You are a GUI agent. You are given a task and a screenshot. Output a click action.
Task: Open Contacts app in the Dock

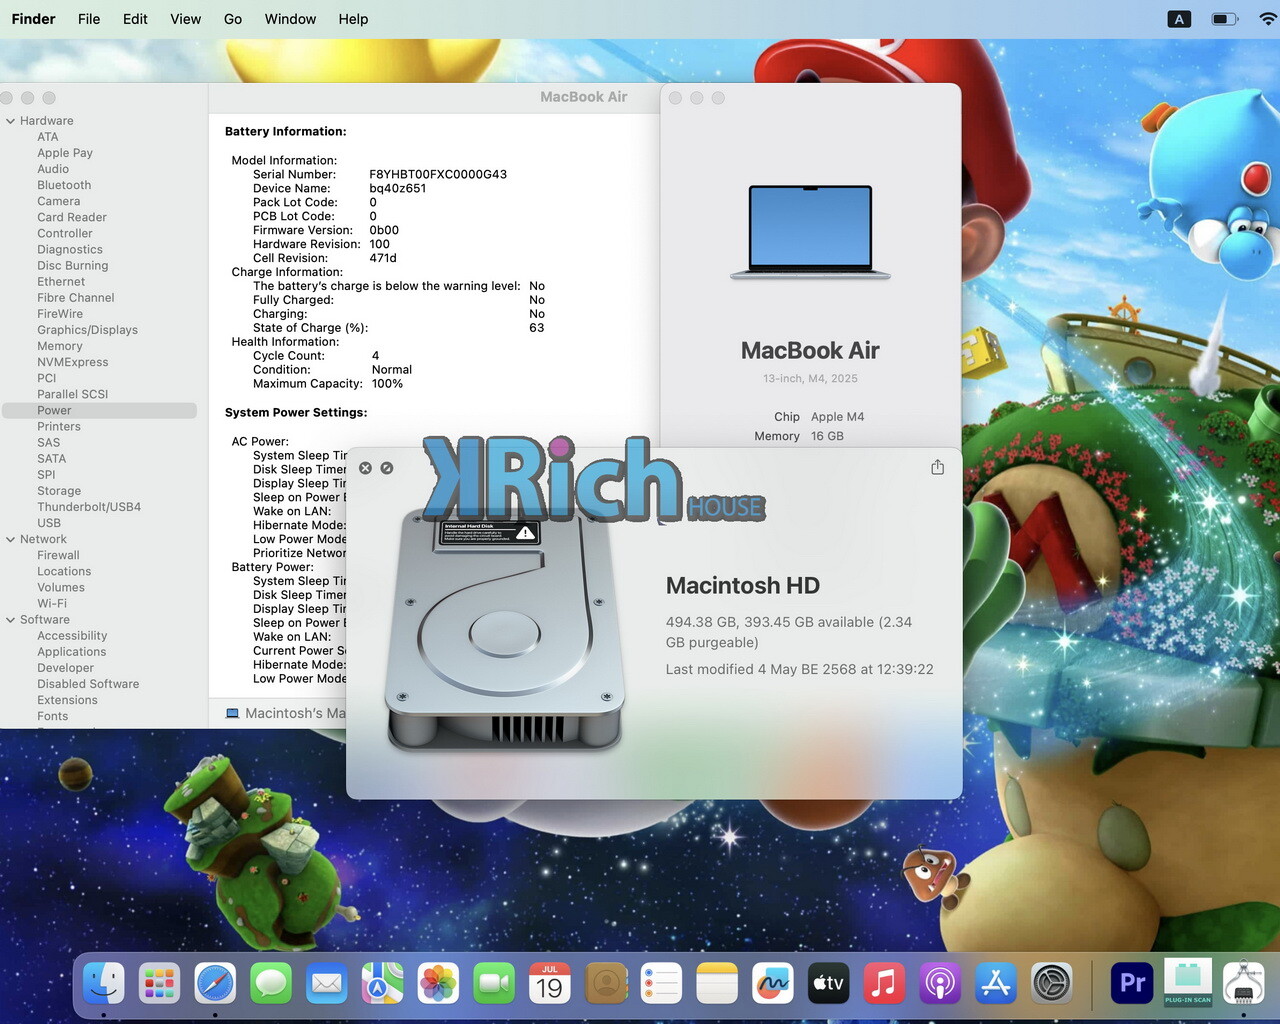click(606, 984)
